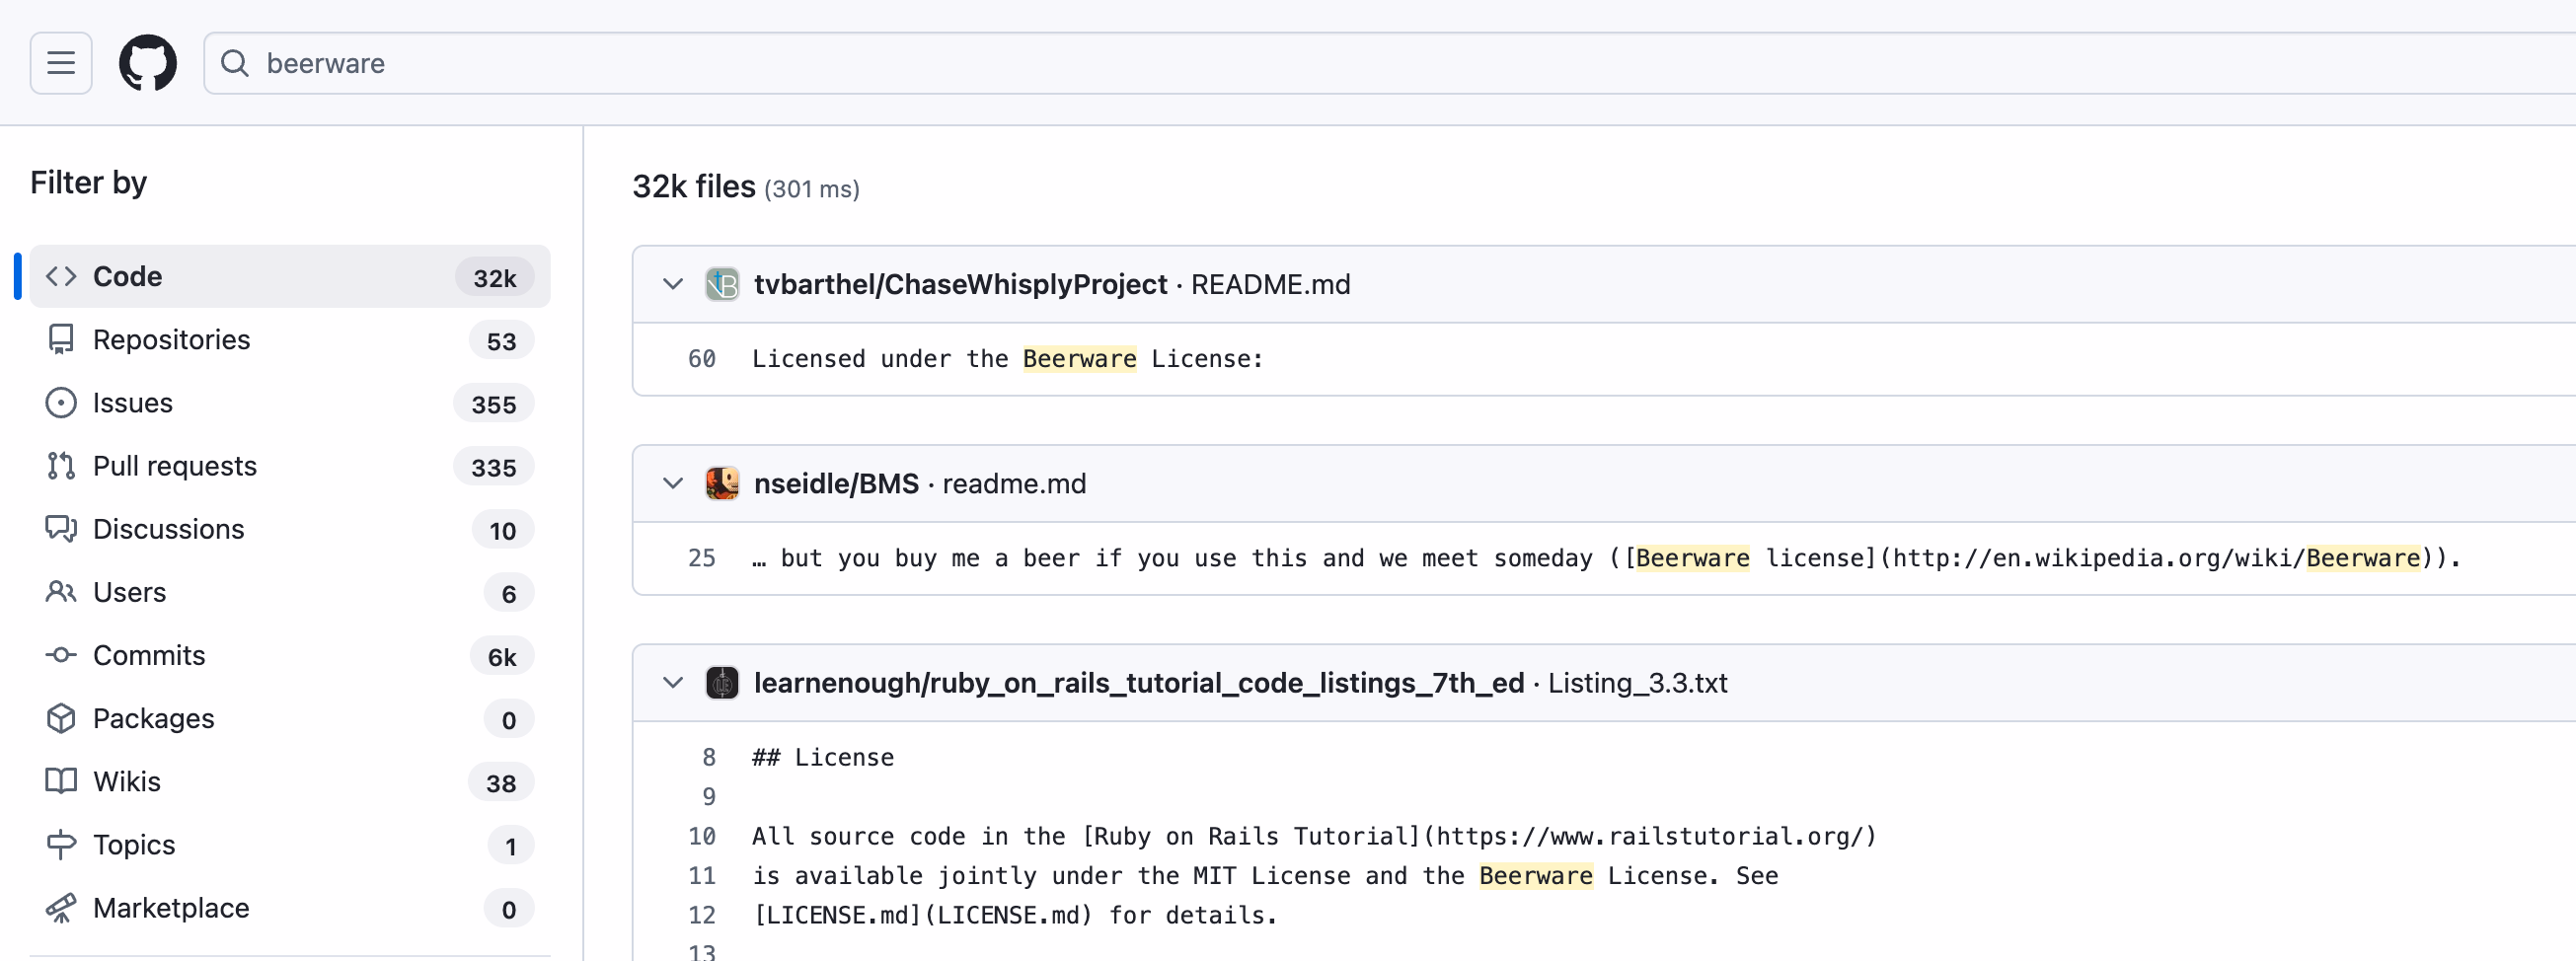Click the Issues filter icon

tap(61, 402)
